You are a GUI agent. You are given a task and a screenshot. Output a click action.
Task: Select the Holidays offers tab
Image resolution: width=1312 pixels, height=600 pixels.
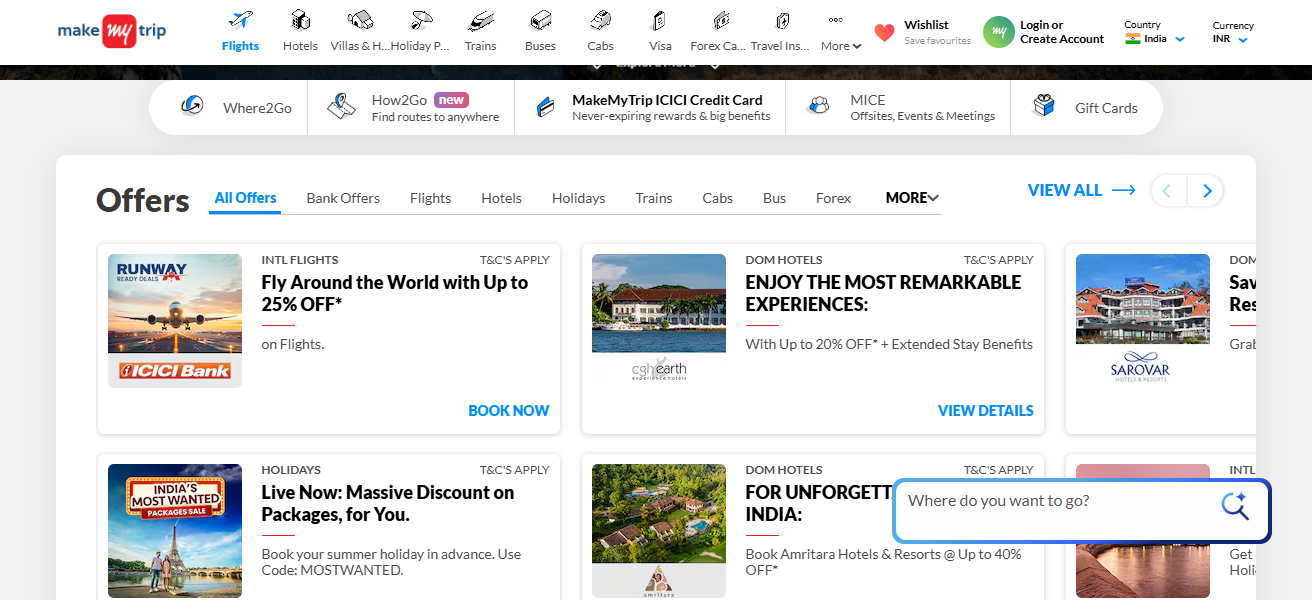[x=578, y=197]
